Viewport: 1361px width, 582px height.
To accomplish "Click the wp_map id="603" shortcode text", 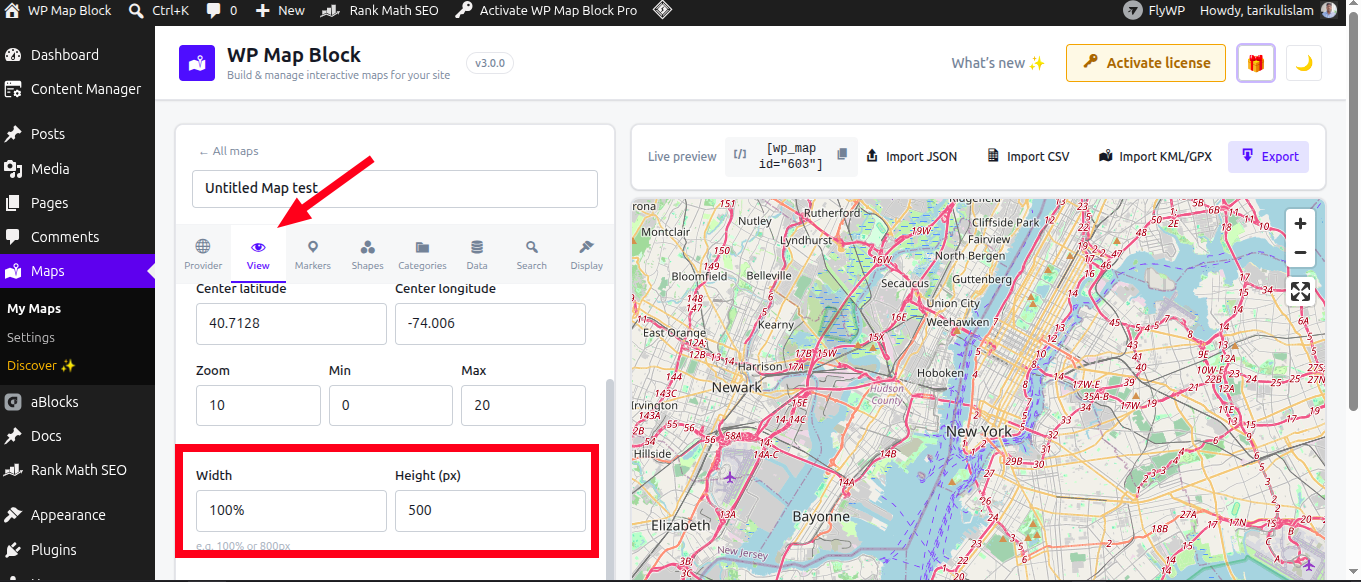I will (790, 156).
